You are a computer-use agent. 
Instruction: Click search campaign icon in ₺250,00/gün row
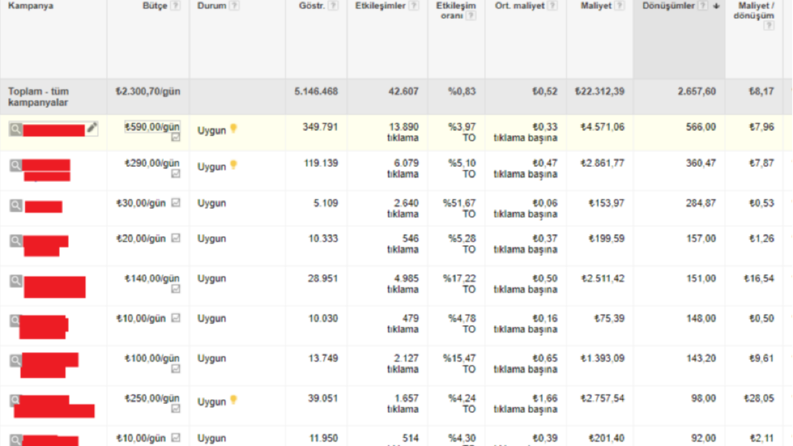click(16, 400)
